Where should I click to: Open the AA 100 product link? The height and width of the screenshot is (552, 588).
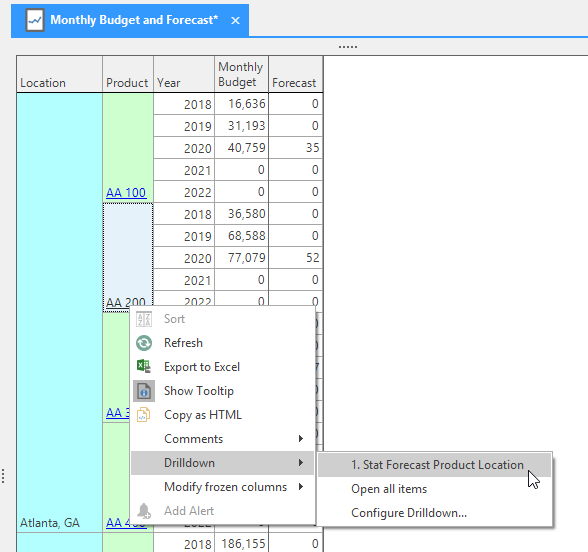(x=126, y=193)
